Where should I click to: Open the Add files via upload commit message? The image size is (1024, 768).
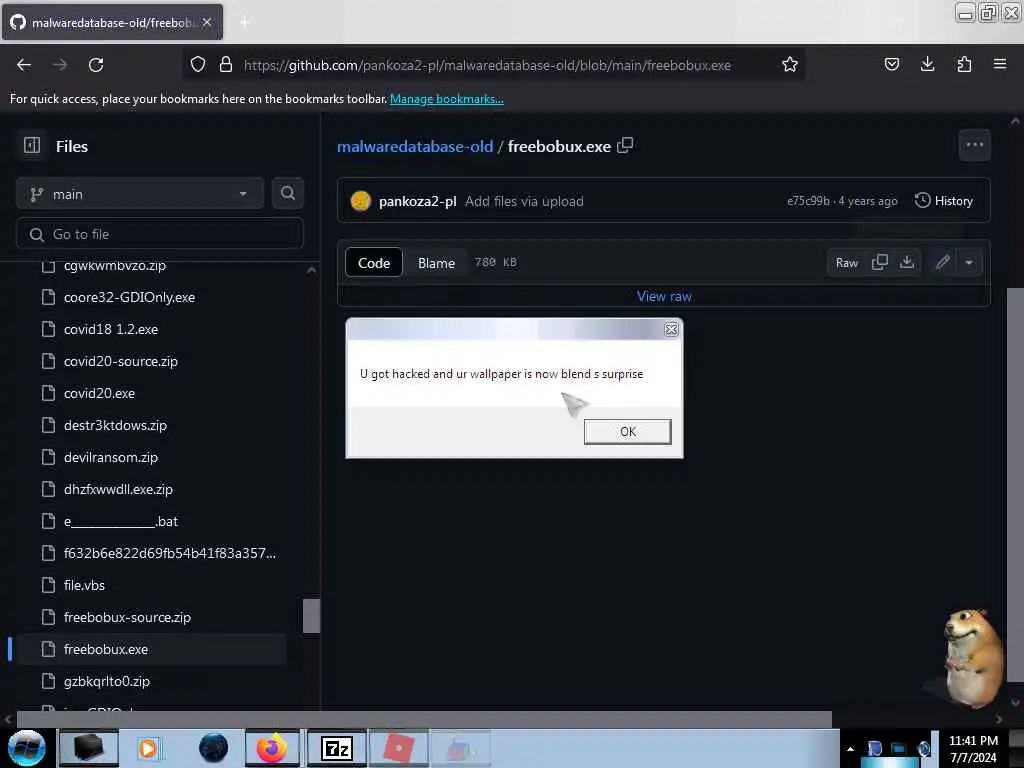pos(524,201)
